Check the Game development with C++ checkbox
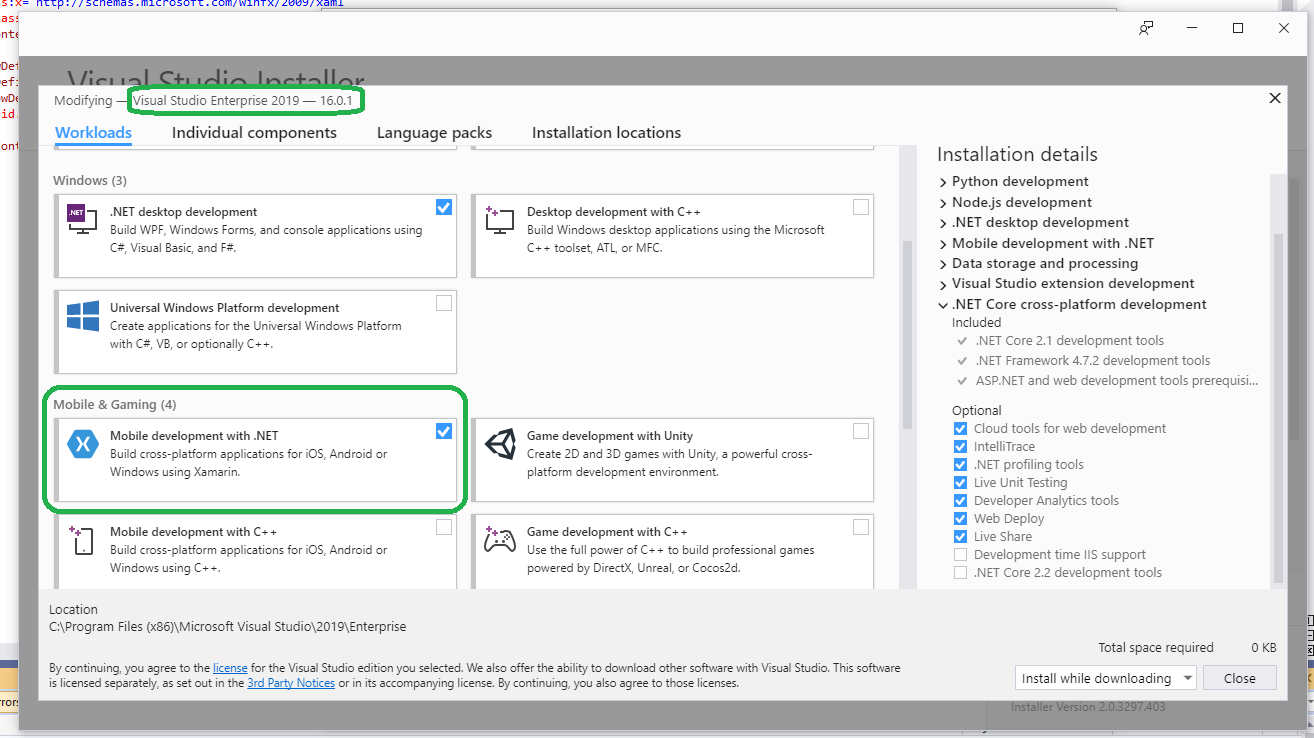This screenshot has width=1314, height=738. (x=861, y=527)
